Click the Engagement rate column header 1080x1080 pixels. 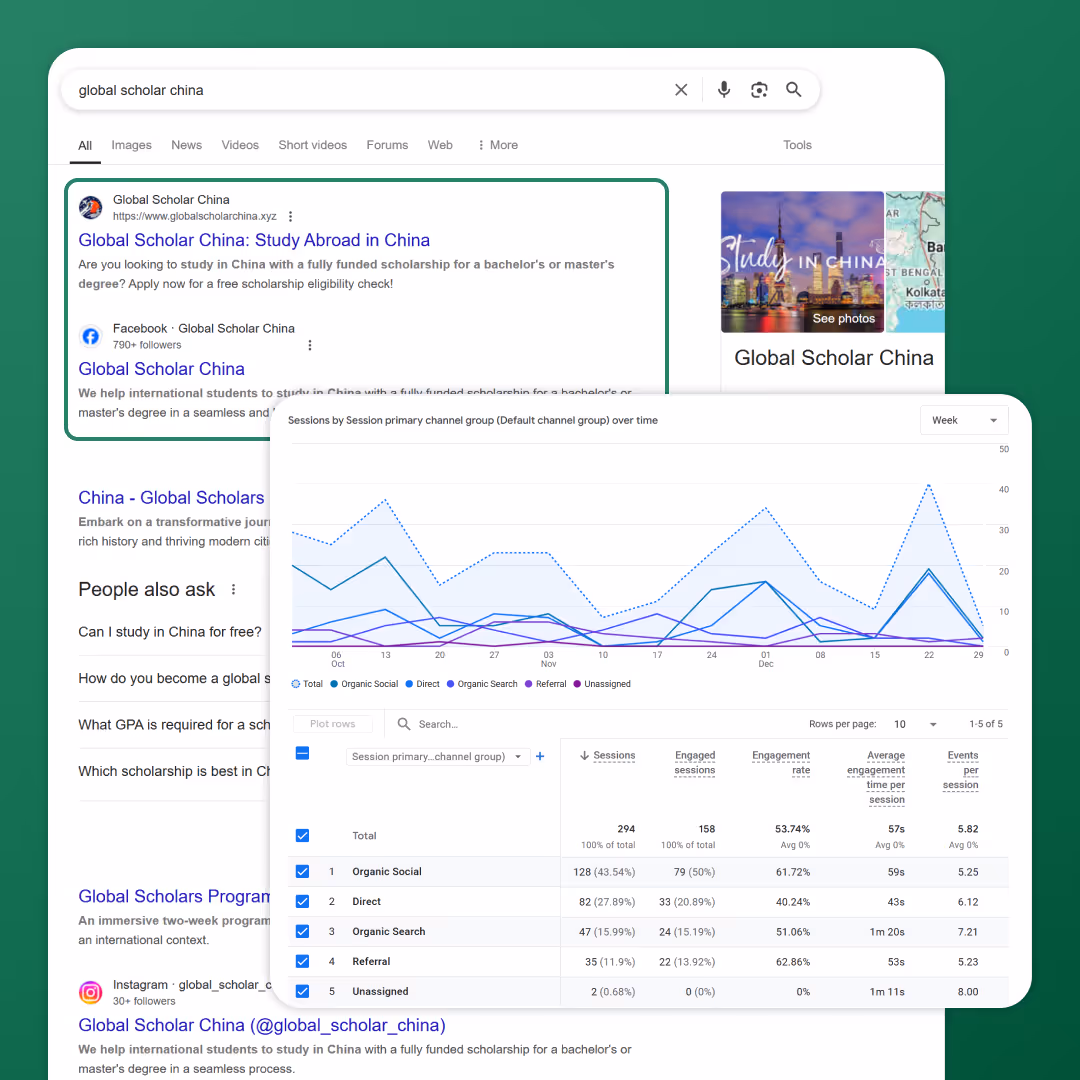(x=781, y=763)
